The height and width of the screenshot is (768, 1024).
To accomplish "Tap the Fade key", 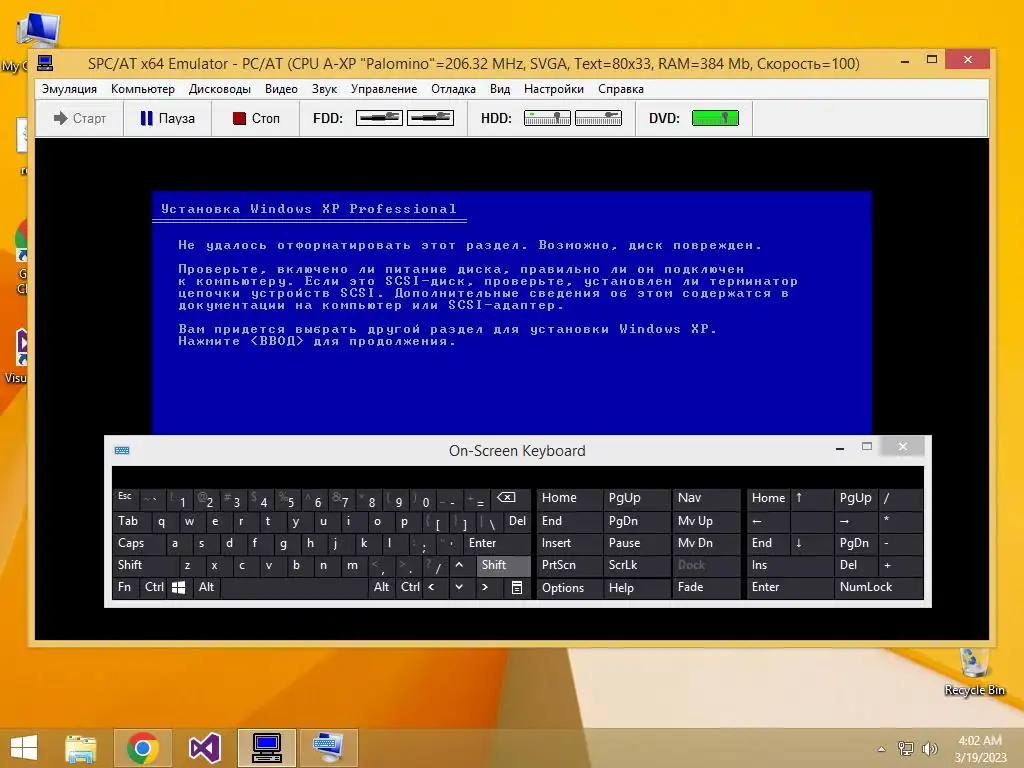I will [x=707, y=587].
